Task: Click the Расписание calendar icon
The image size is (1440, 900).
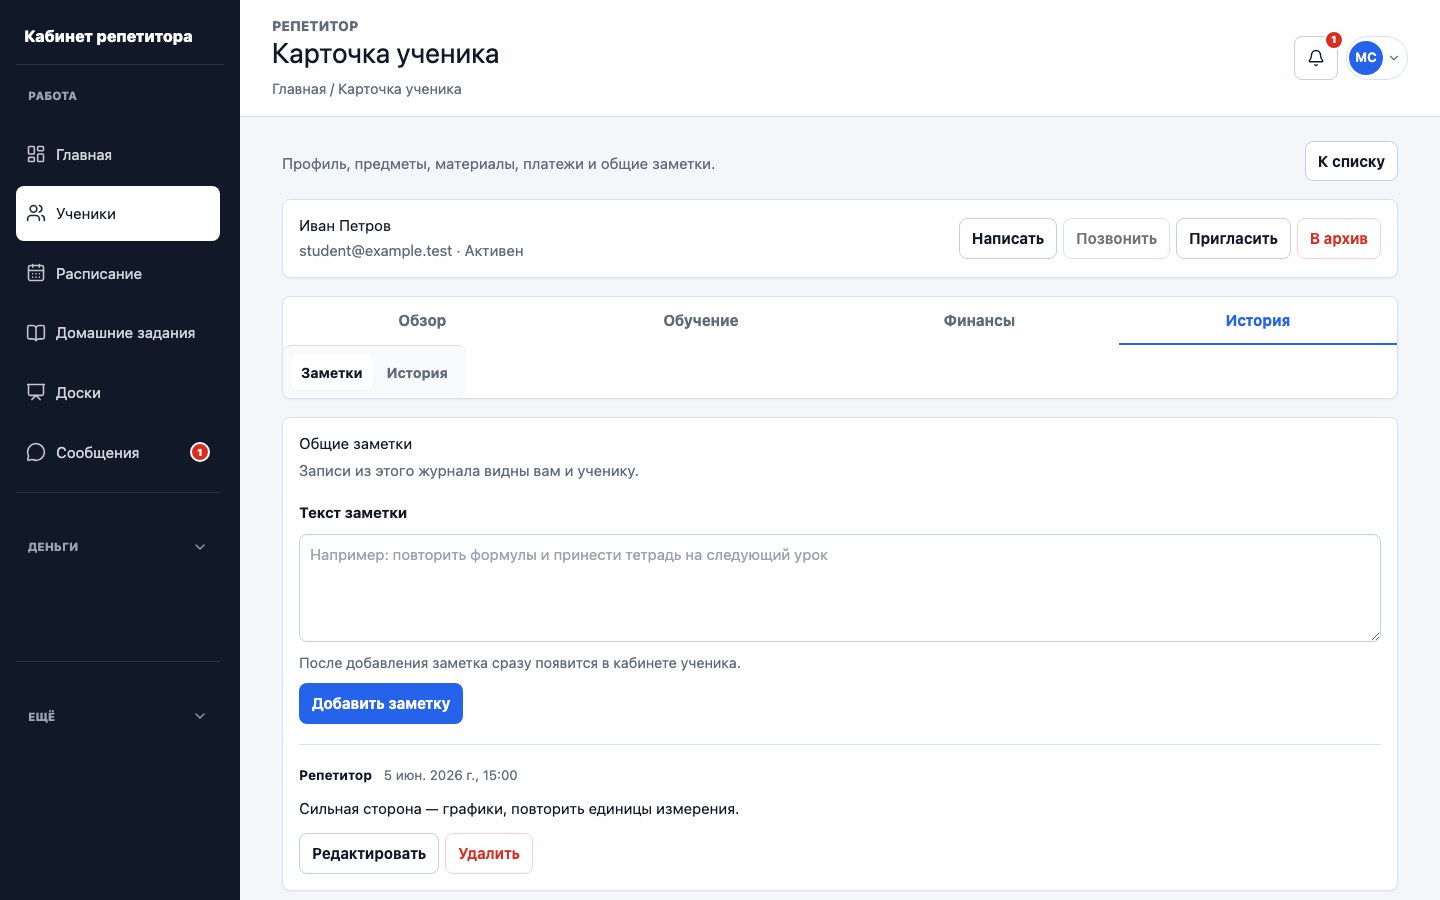Action: coord(36,273)
